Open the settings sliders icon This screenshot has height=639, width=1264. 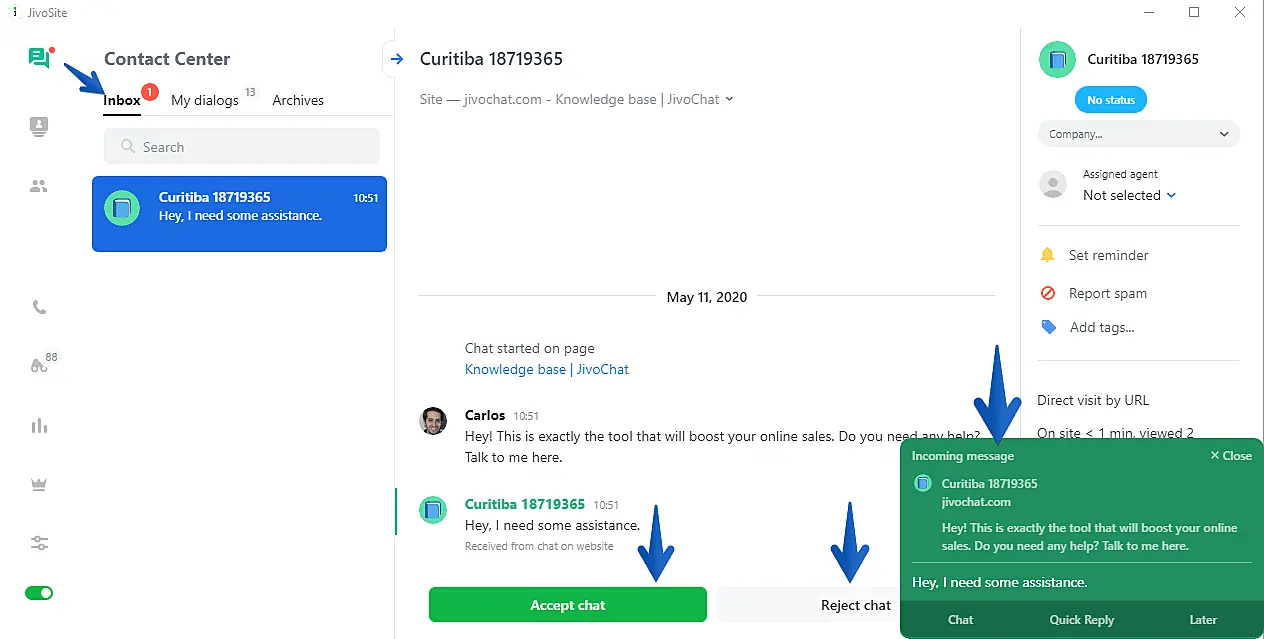point(39,543)
